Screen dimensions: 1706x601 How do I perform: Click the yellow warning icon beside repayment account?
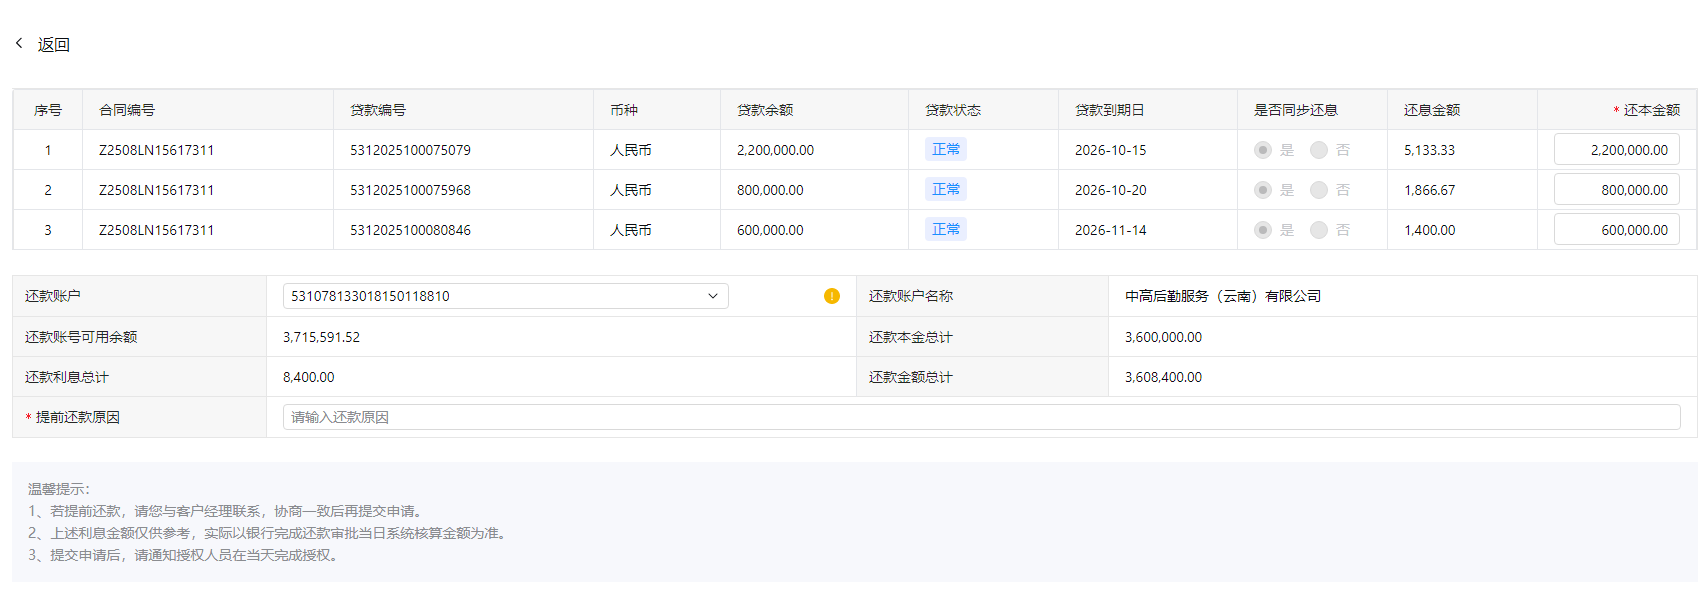pyautogui.click(x=831, y=296)
